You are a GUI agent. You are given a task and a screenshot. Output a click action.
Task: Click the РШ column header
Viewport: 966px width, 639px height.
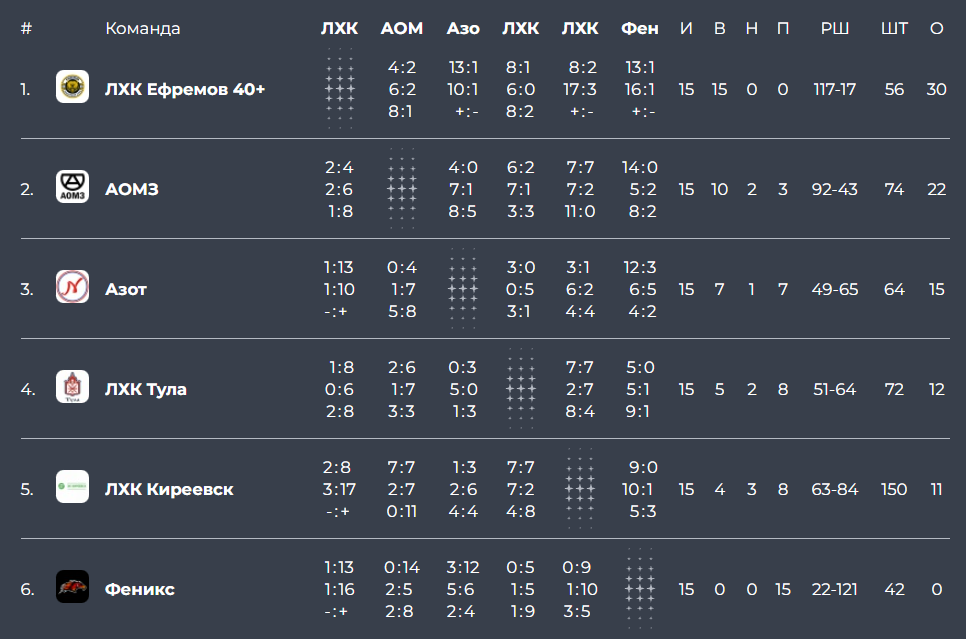(835, 28)
